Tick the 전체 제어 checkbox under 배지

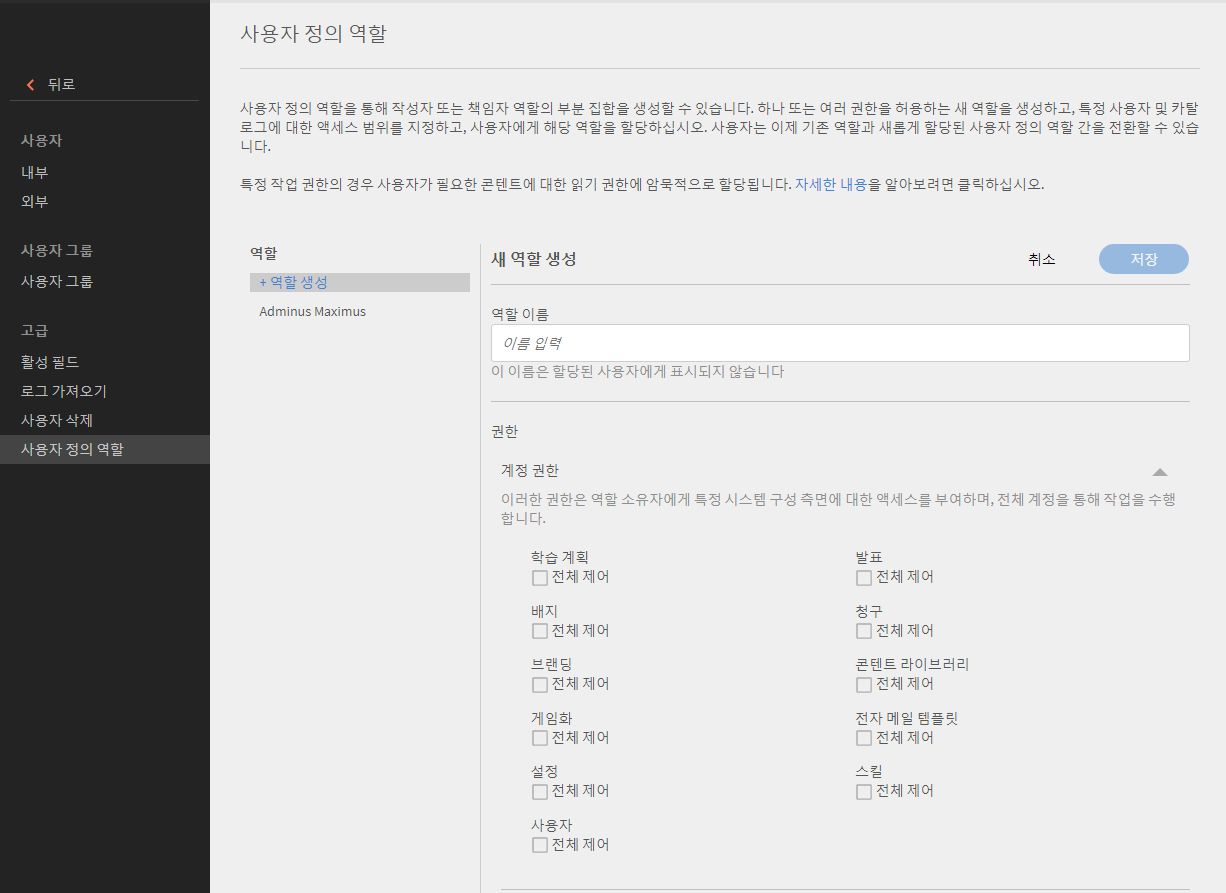540,631
